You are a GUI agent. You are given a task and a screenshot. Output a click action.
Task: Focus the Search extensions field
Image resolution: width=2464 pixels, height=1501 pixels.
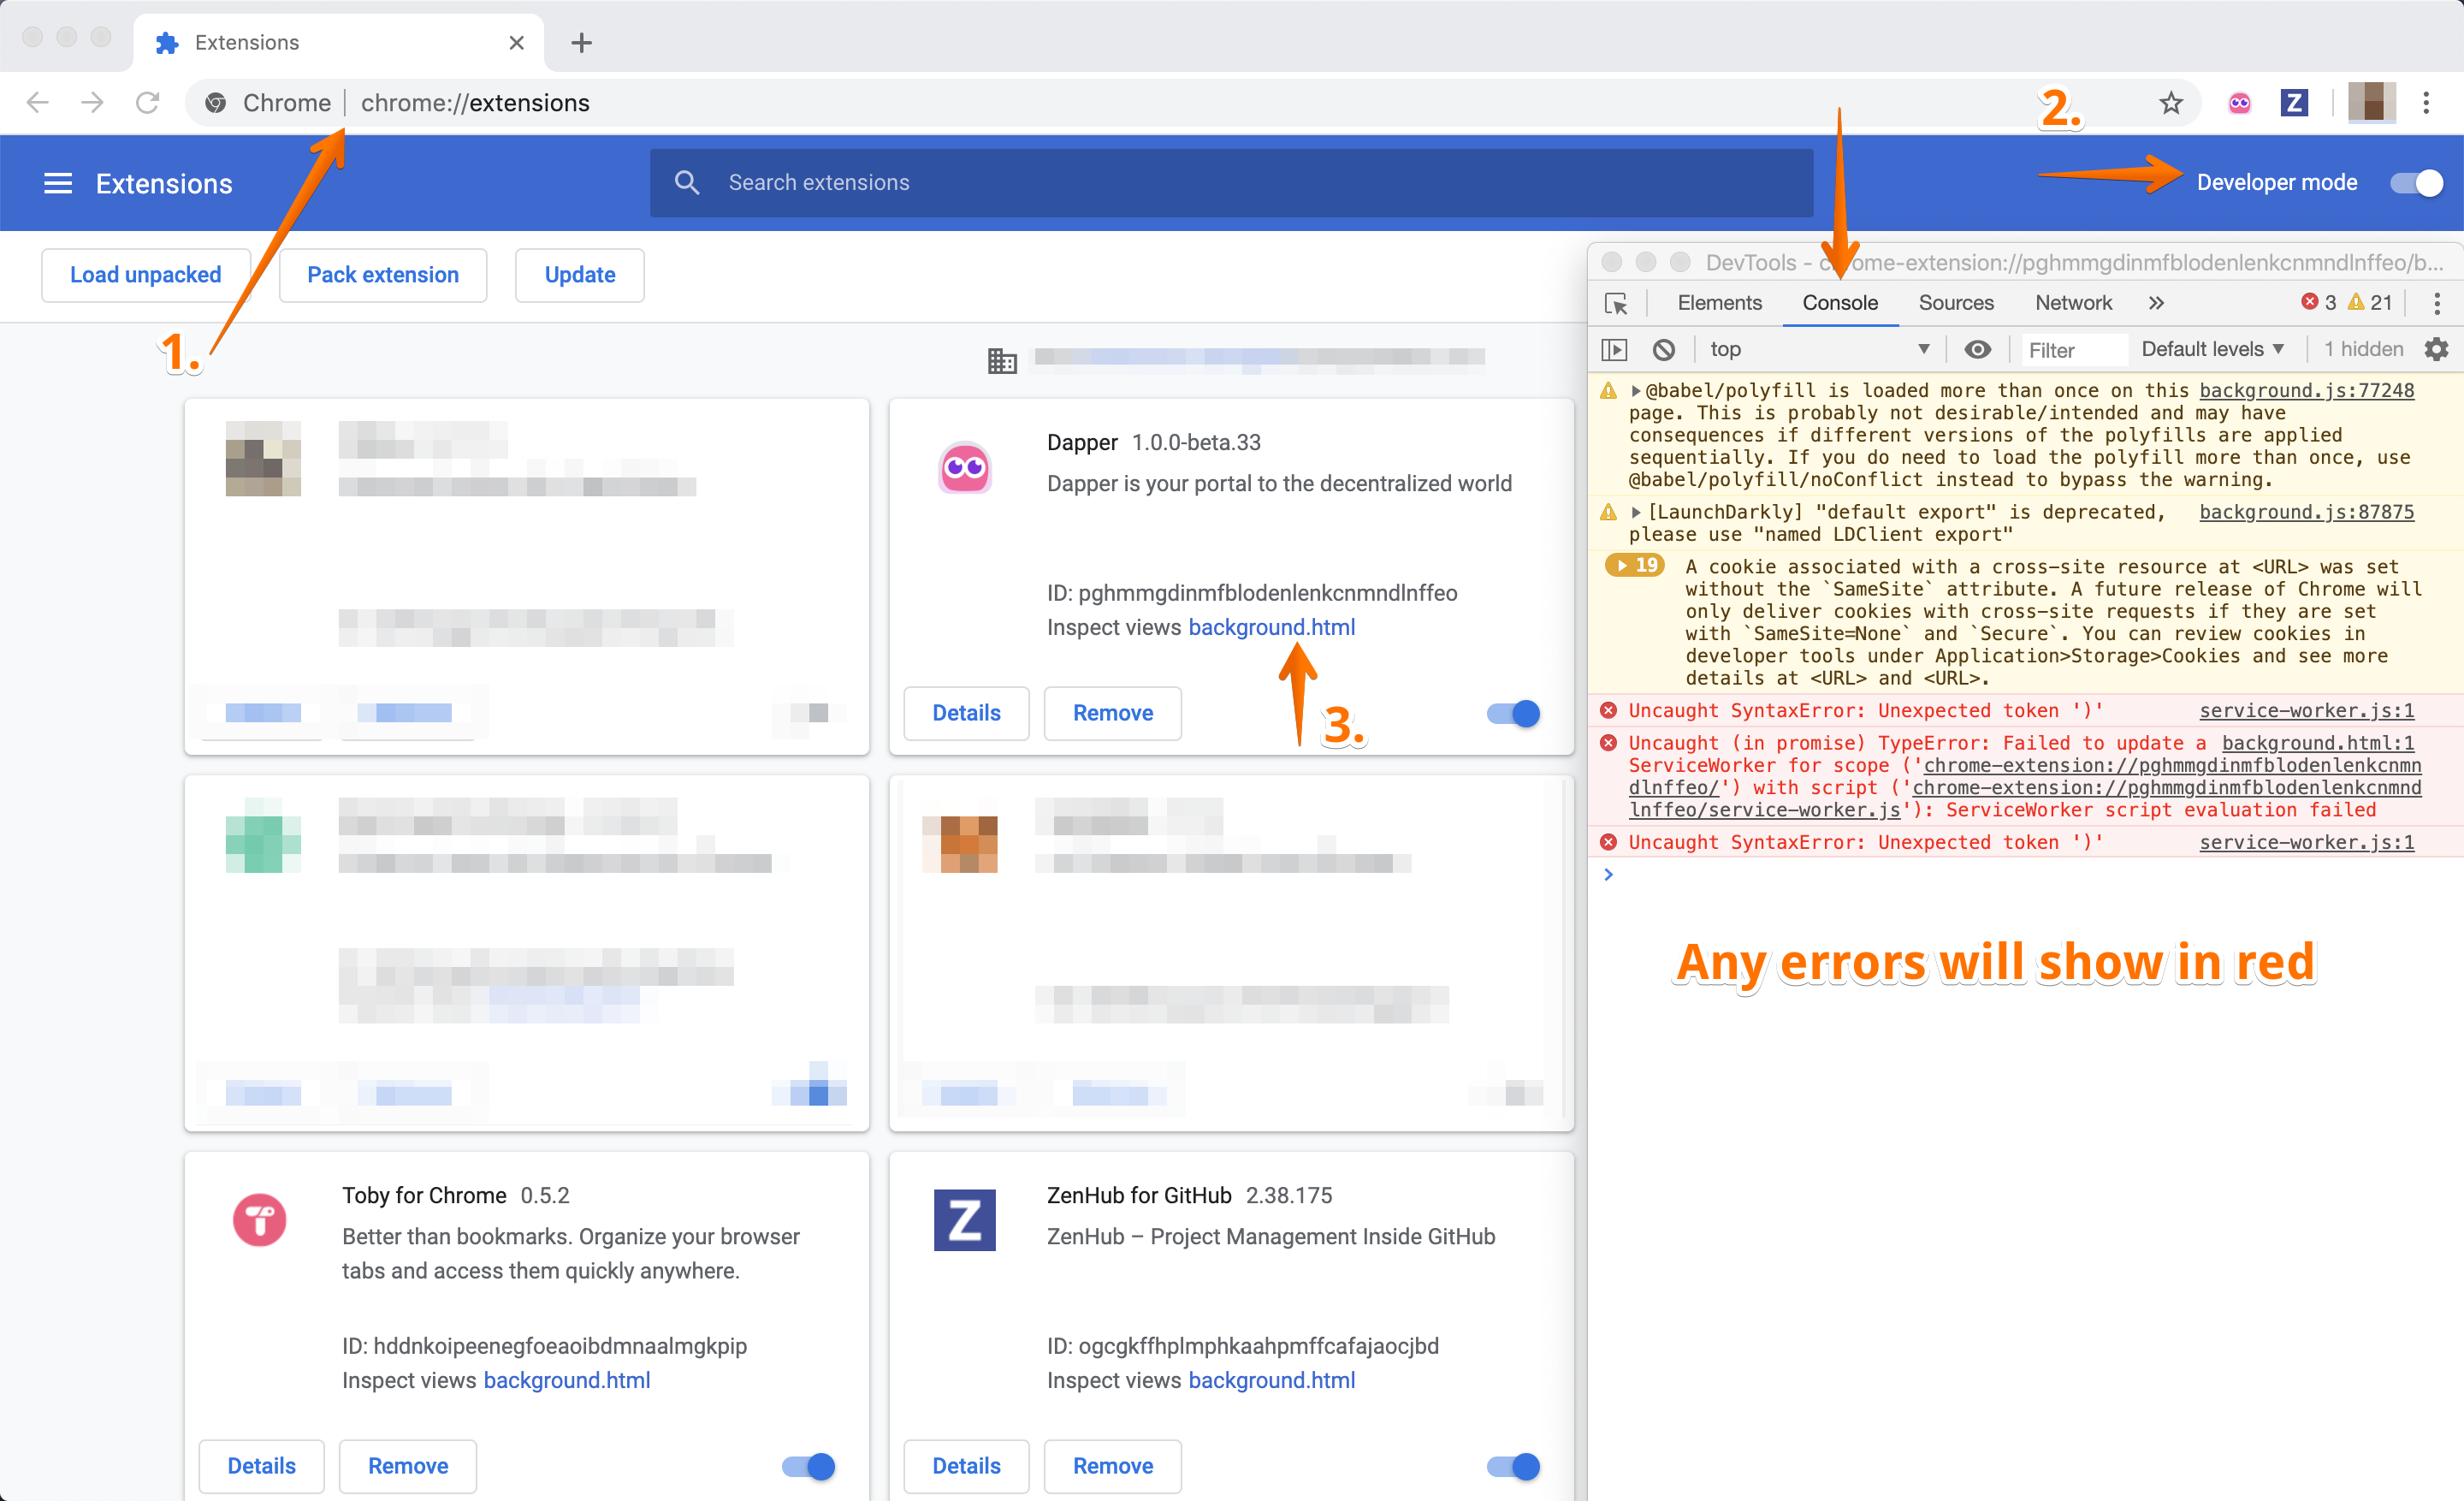(x=1231, y=183)
